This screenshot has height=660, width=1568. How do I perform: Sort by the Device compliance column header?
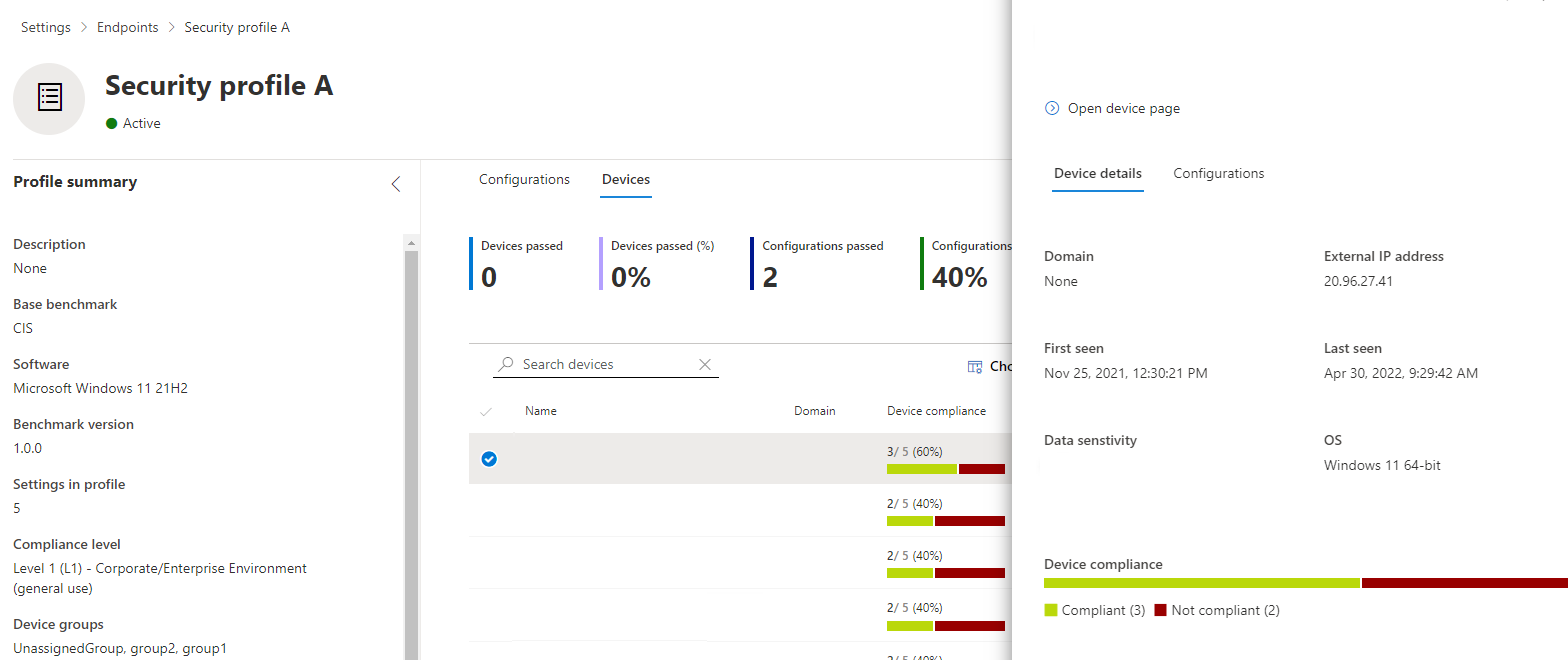(936, 411)
